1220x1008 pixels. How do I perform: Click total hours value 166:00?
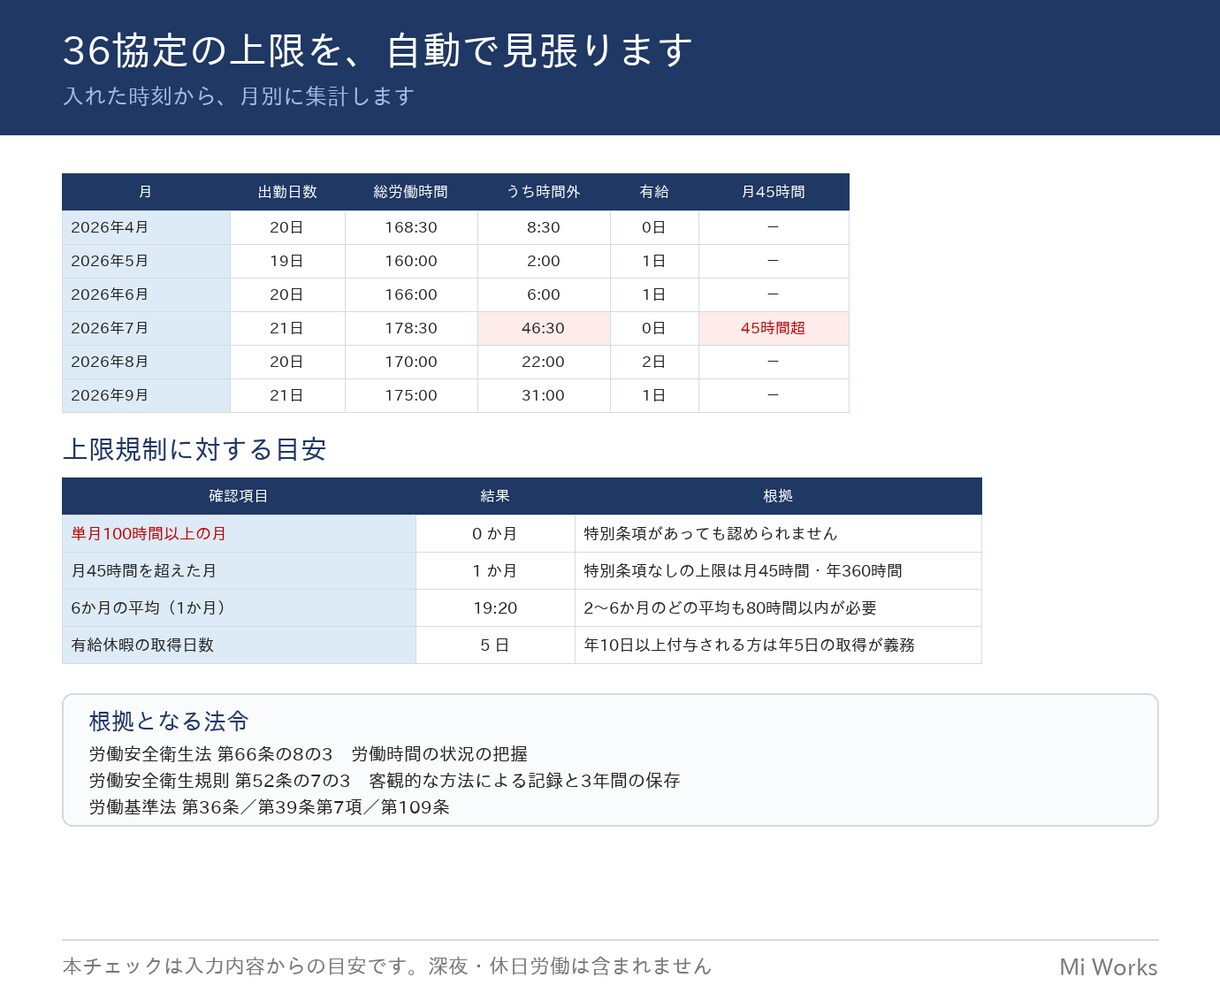(x=411, y=295)
